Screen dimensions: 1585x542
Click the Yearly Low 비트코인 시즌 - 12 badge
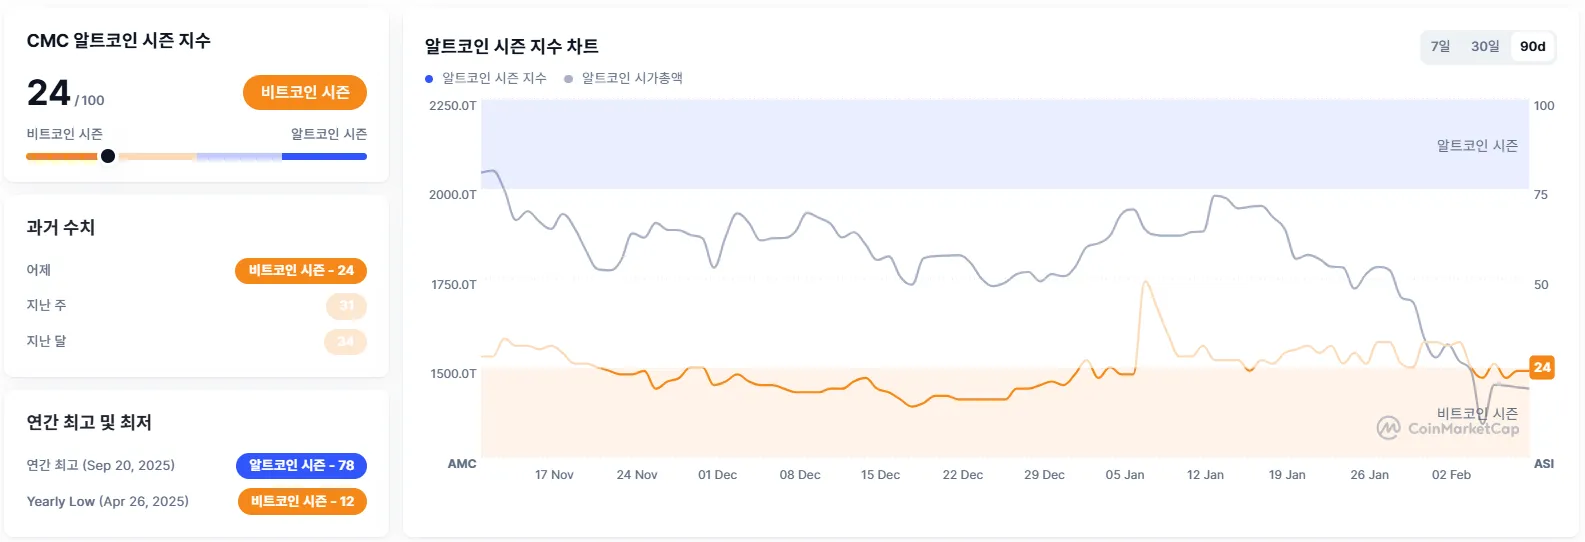coord(302,501)
